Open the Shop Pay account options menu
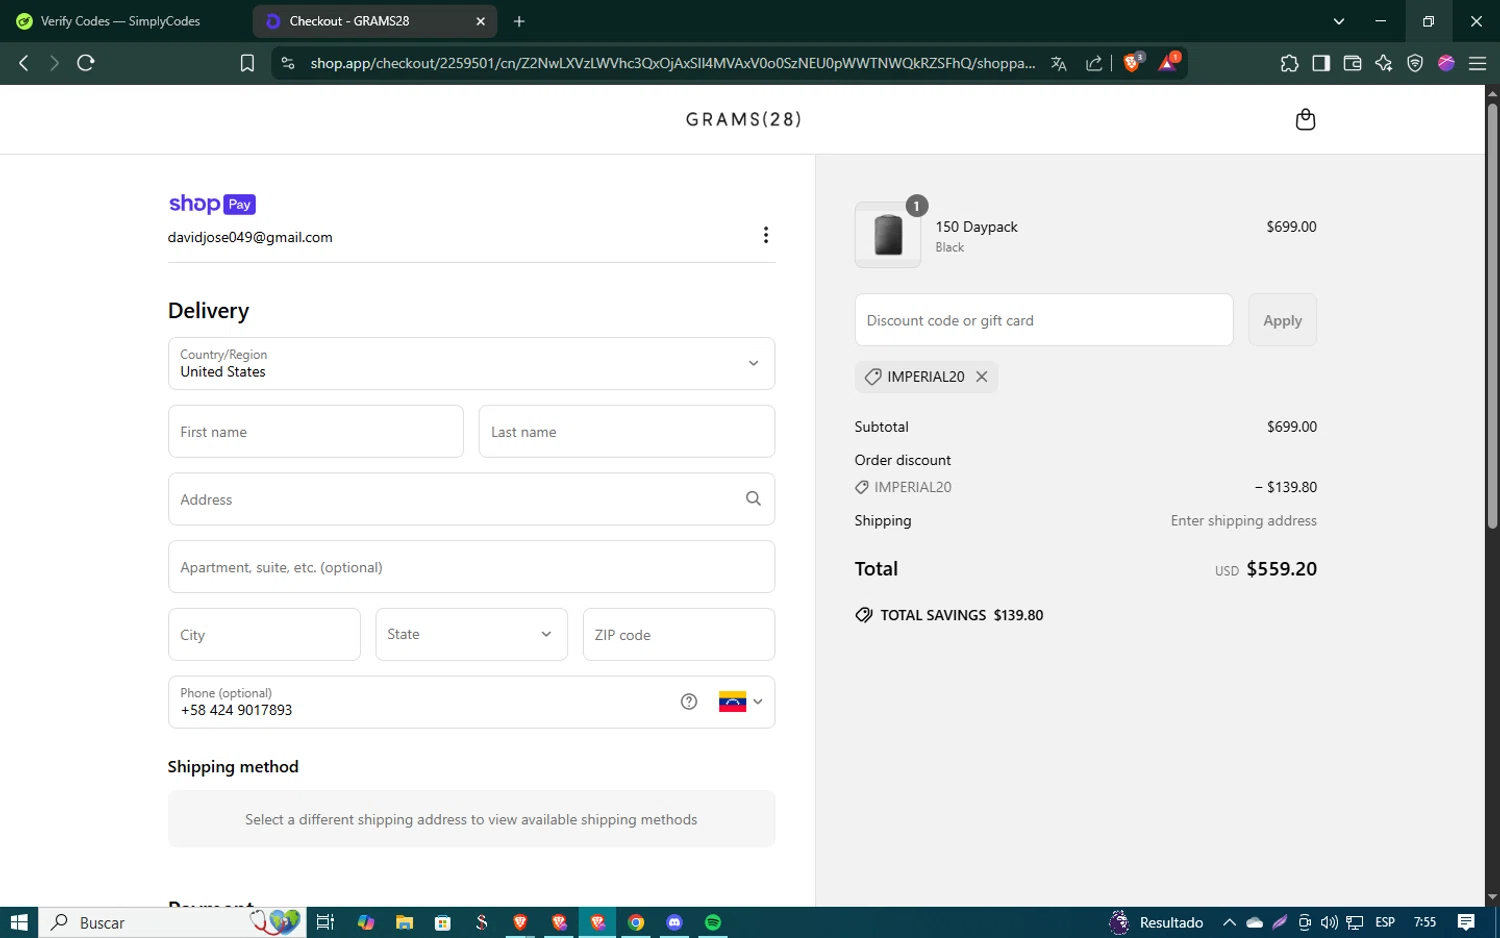Viewport: 1500px width, 938px height. coord(766,235)
